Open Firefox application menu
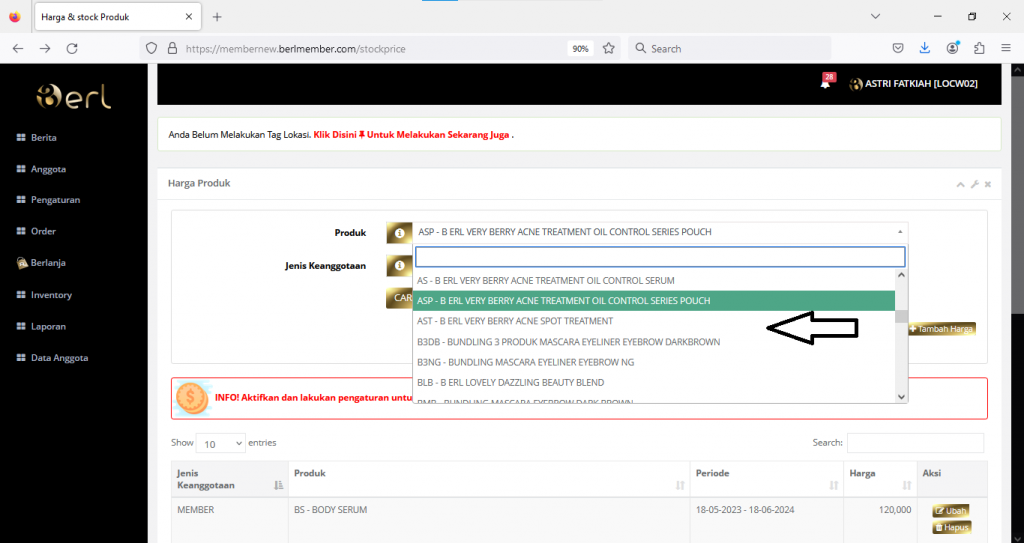Image resolution: width=1024 pixels, height=543 pixels. point(1005,48)
